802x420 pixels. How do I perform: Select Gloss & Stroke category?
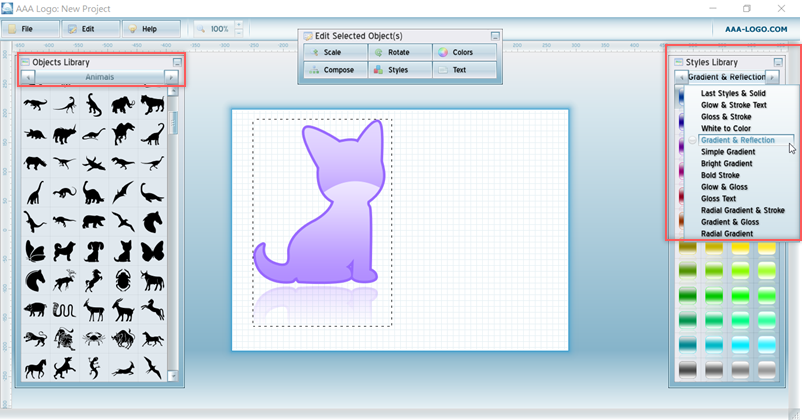click(726, 117)
